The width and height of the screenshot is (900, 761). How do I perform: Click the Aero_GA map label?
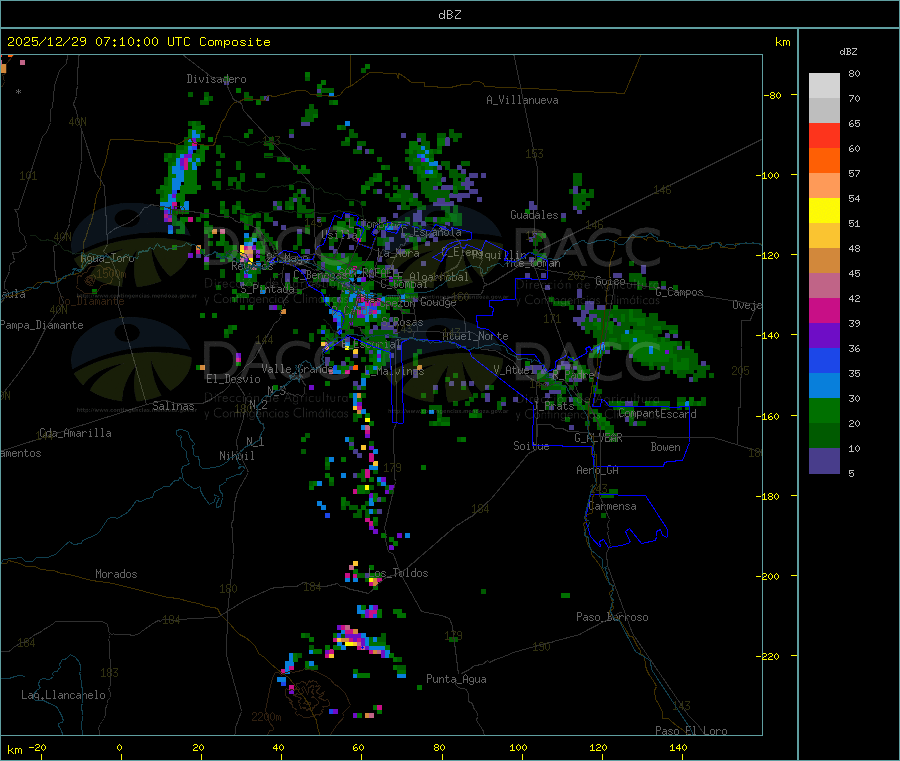click(598, 470)
